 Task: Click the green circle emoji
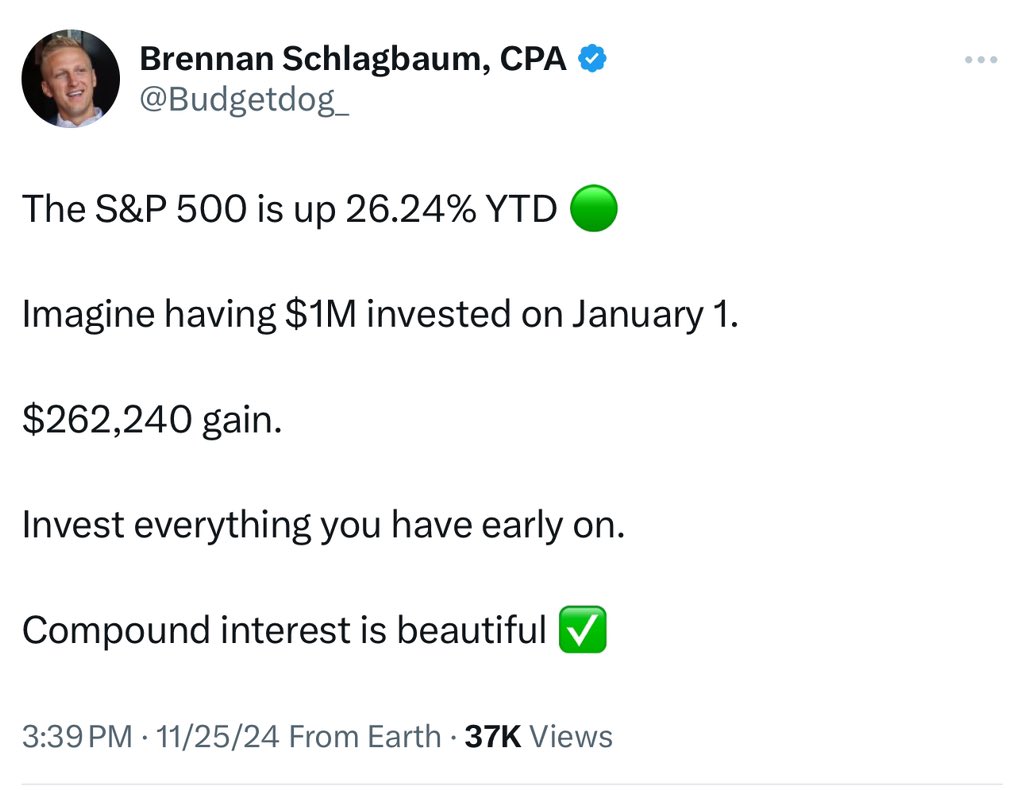[x=593, y=210]
